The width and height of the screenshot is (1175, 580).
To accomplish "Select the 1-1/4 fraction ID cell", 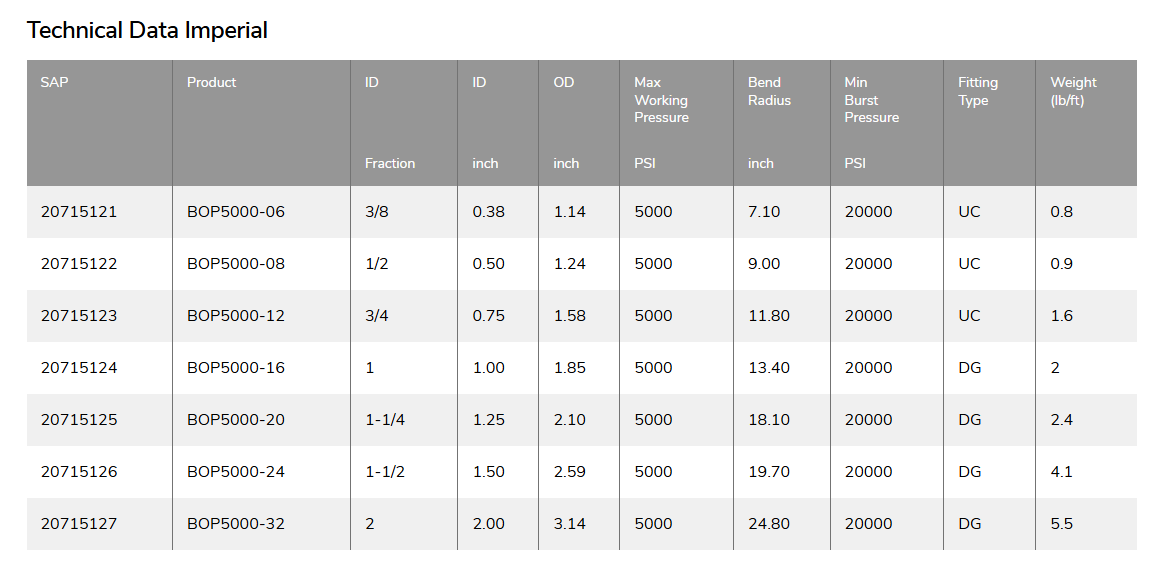I will [385, 420].
